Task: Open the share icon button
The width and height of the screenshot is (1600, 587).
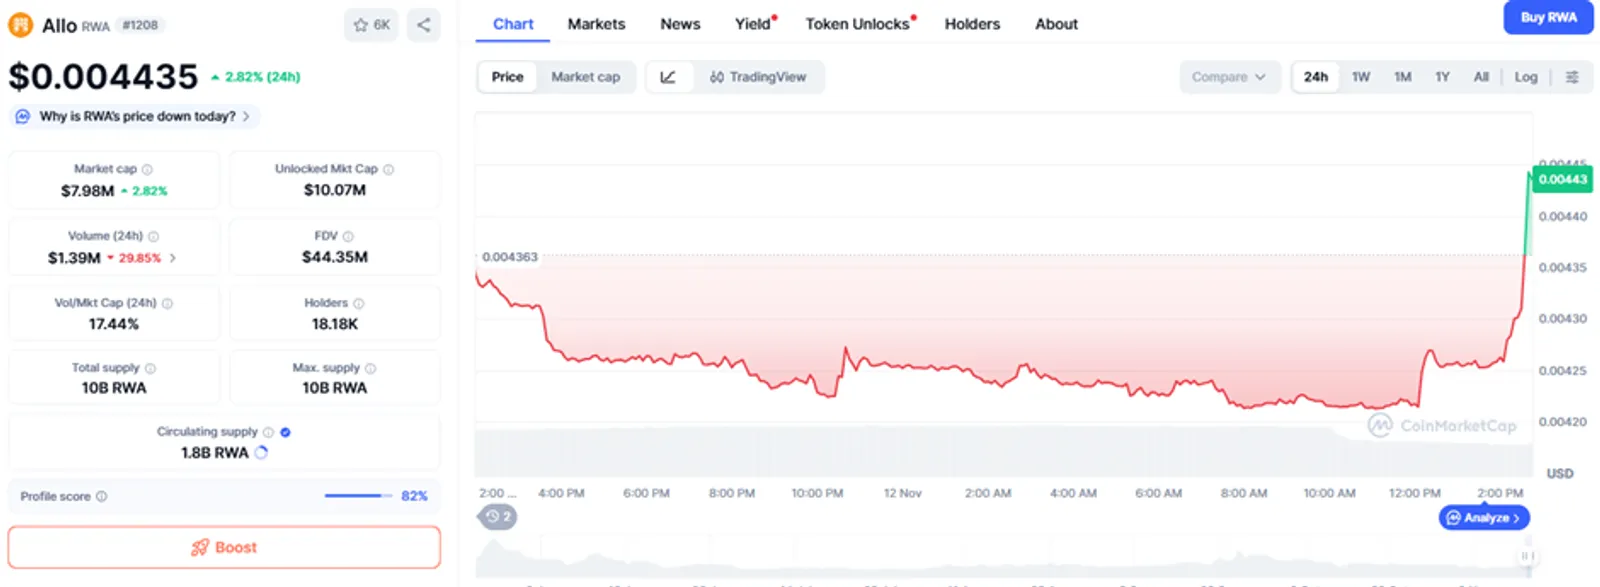Action: pos(424,25)
